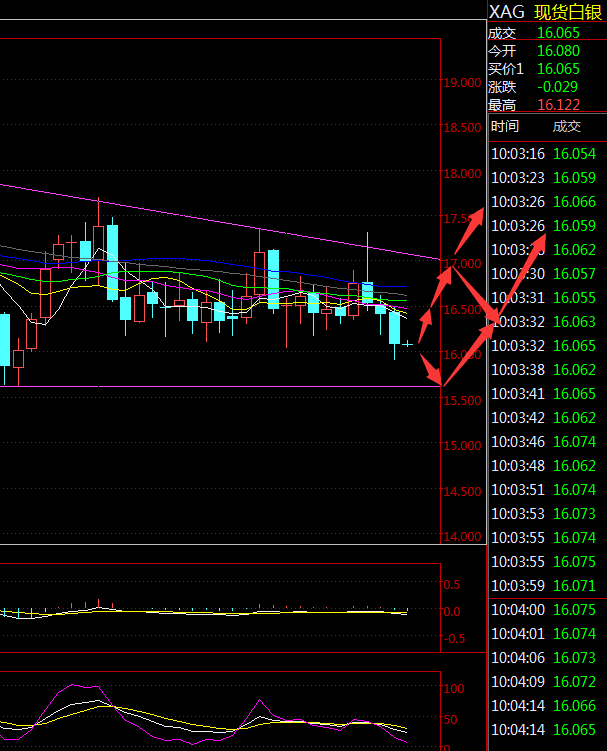Click the 15.500 price axis label
The image size is (607, 751).
[x=462, y=401]
